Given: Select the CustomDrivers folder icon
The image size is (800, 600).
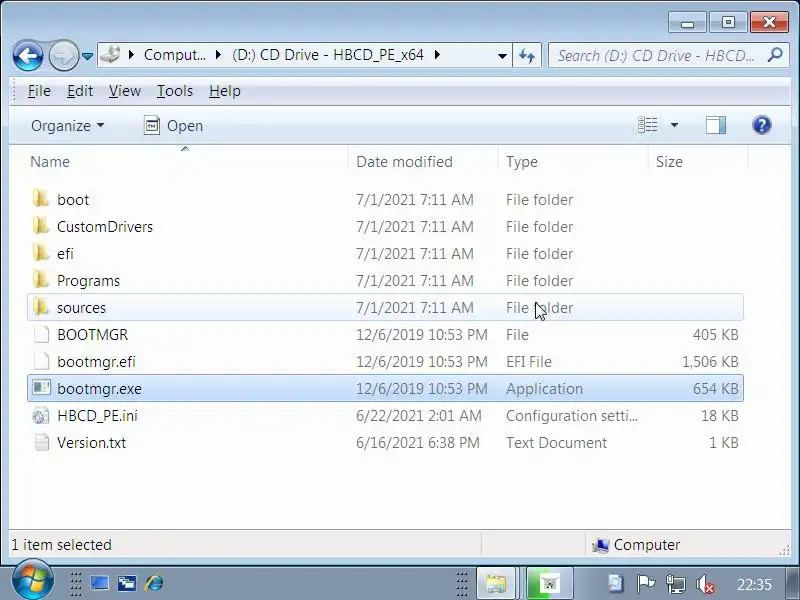Looking at the screenshot, I should 40,226.
